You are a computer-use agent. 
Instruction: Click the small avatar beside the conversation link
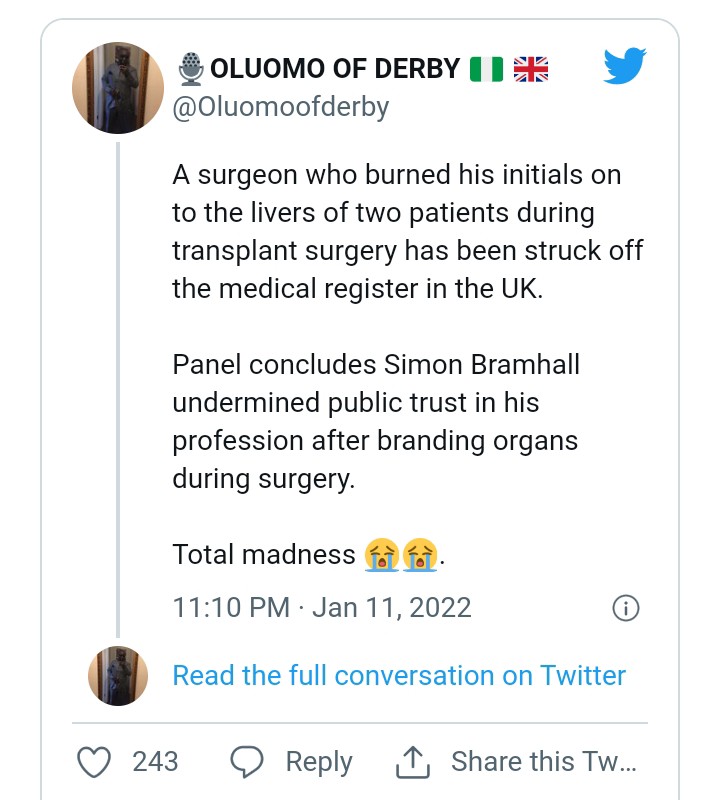pyautogui.click(x=118, y=676)
